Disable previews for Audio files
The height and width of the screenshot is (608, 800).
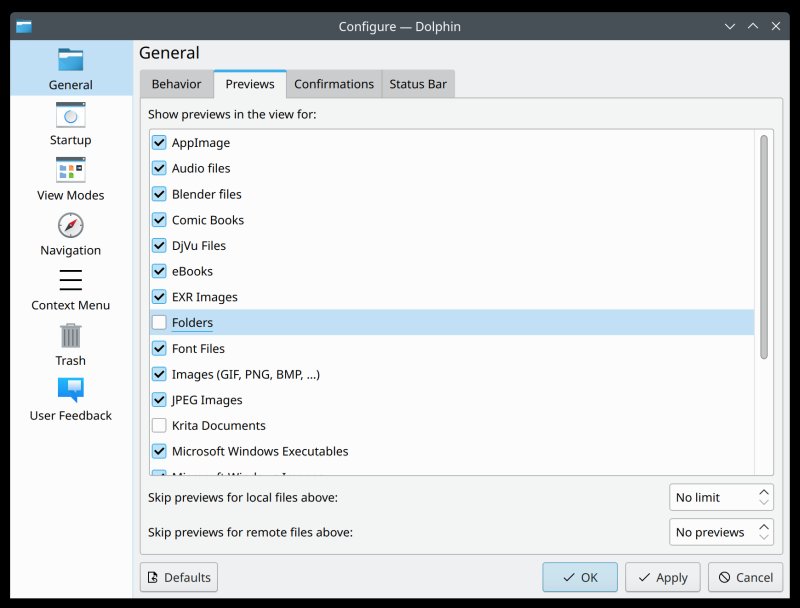(x=159, y=169)
